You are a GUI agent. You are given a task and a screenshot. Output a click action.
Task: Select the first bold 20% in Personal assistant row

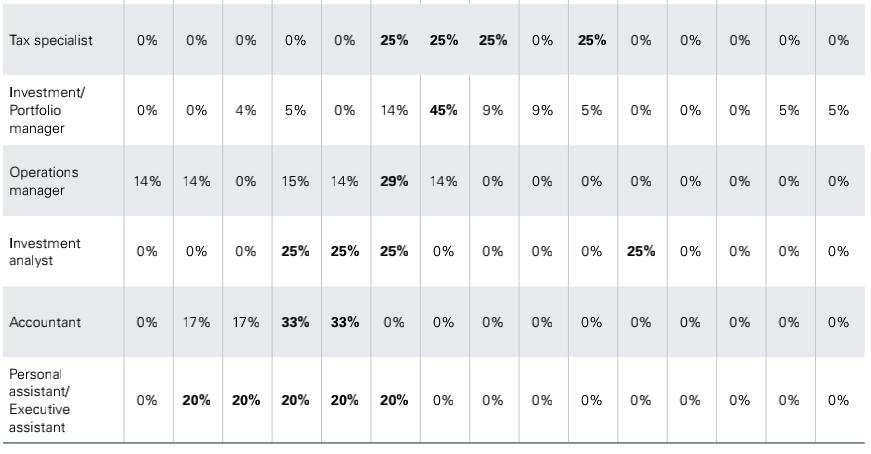(196, 400)
